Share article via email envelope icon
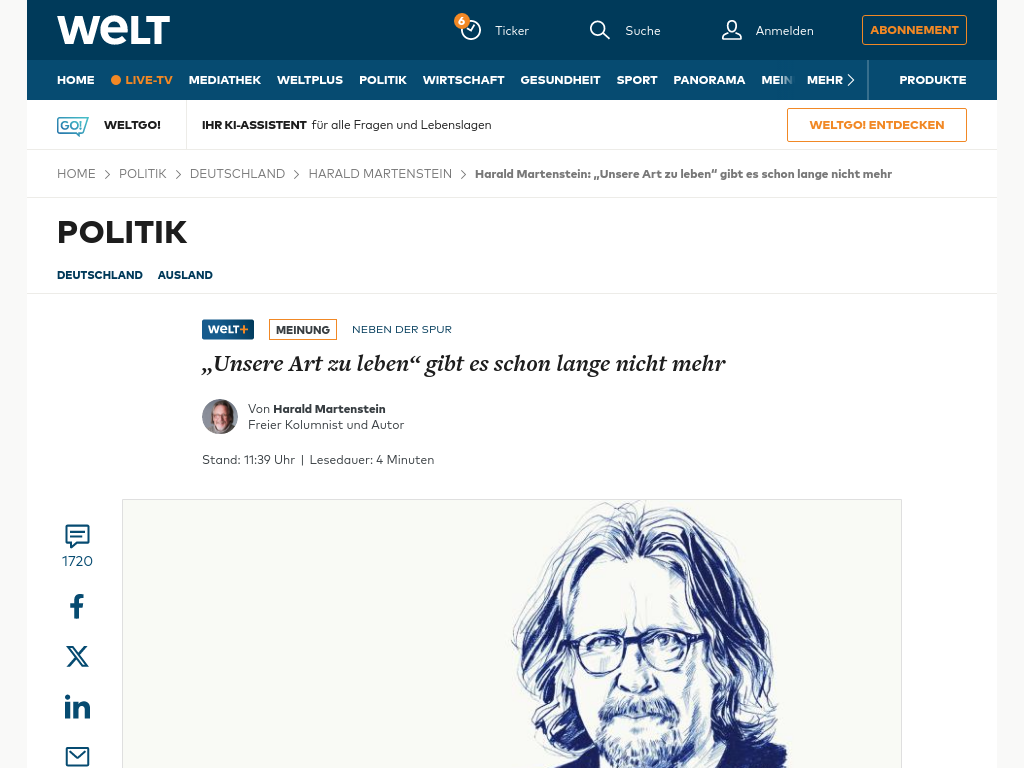 77,756
